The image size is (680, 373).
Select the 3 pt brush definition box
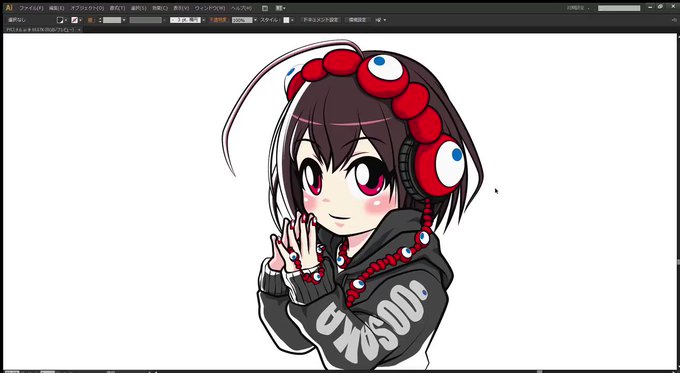pos(185,20)
